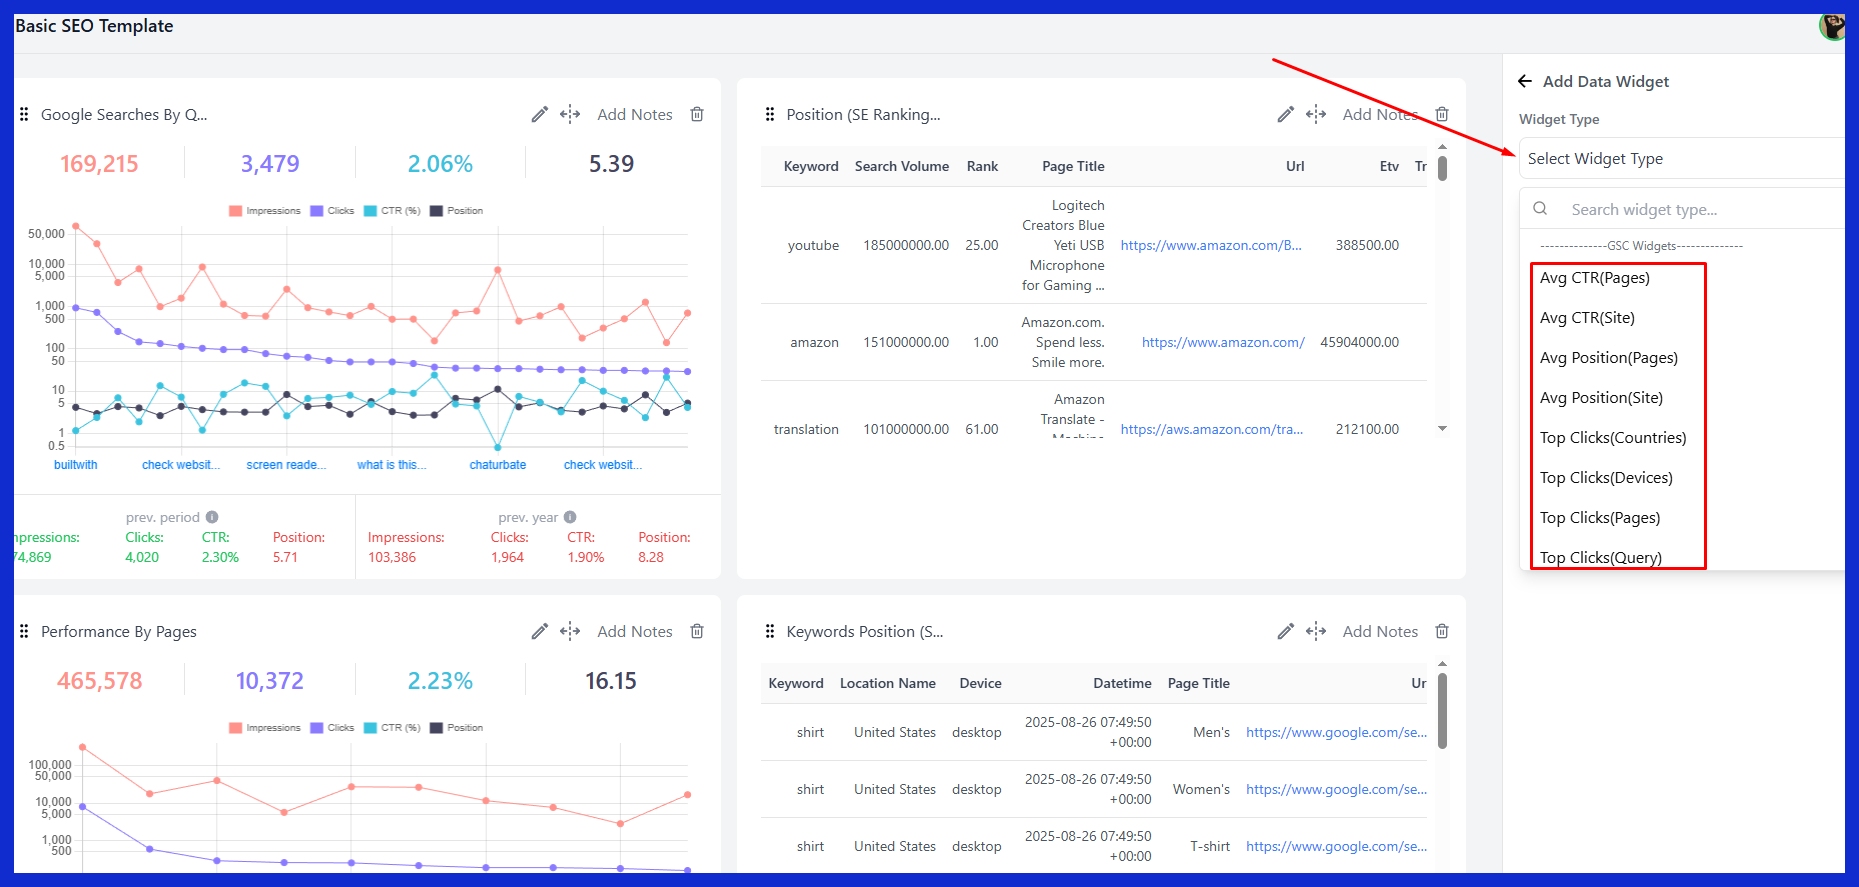Toggle Clicks legend in Google Searches chart
Image resolution: width=1859 pixels, height=887 pixels.
pyautogui.click(x=332, y=211)
